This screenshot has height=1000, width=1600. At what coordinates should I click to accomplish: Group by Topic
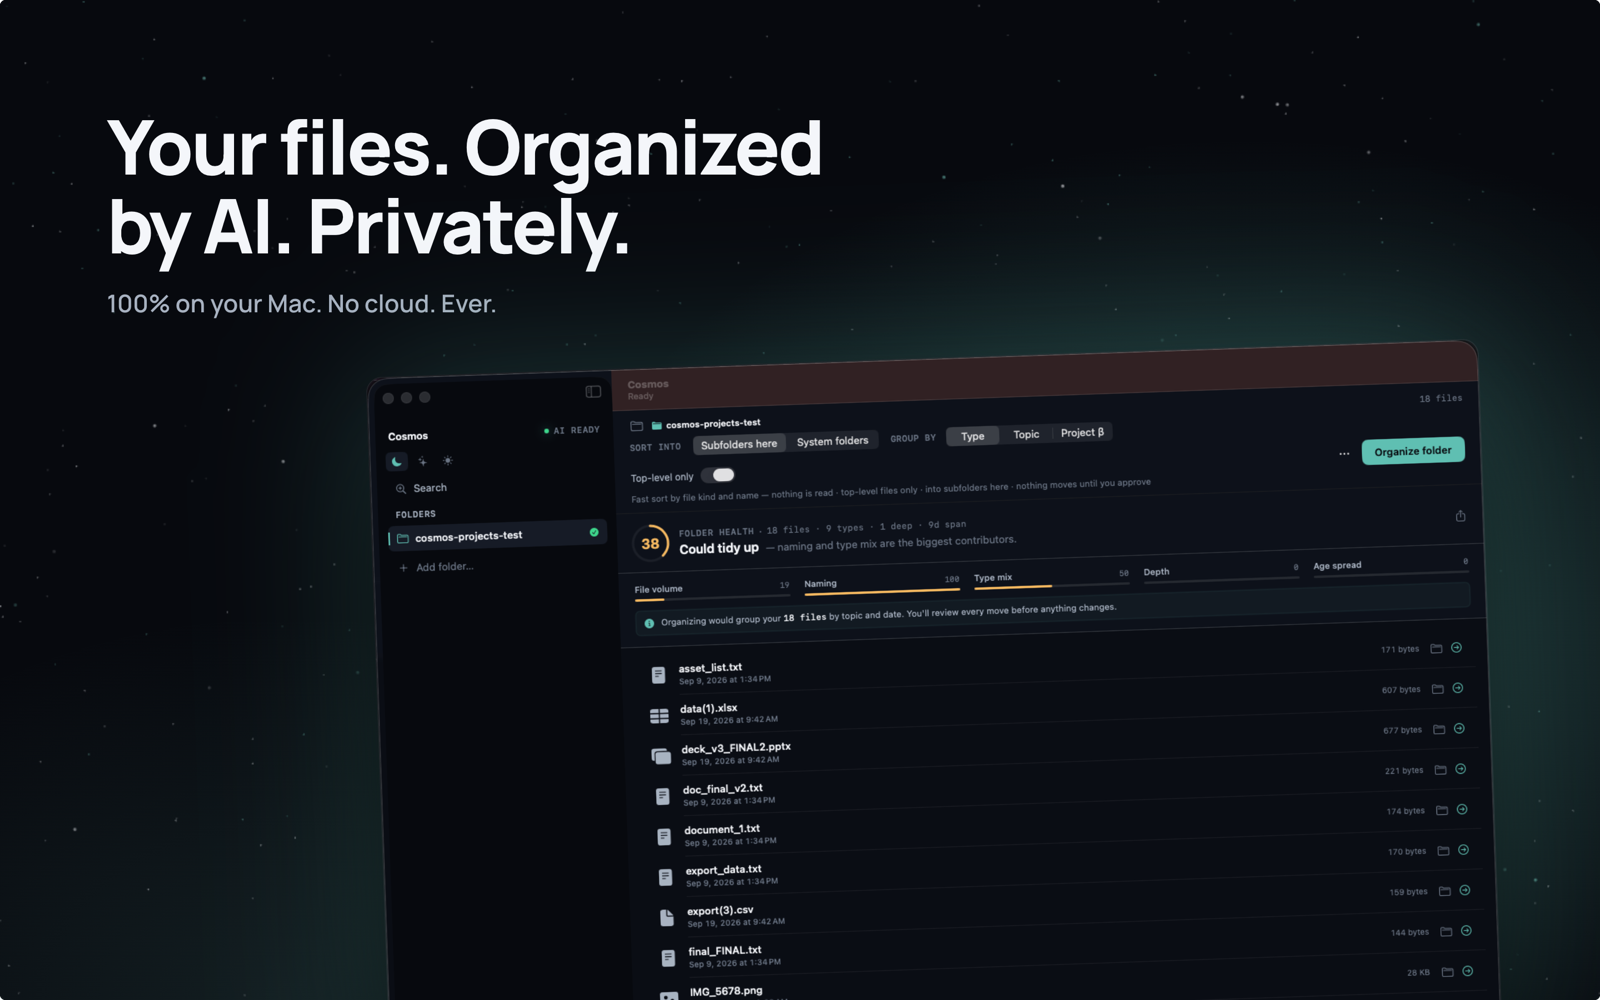coord(1026,434)
